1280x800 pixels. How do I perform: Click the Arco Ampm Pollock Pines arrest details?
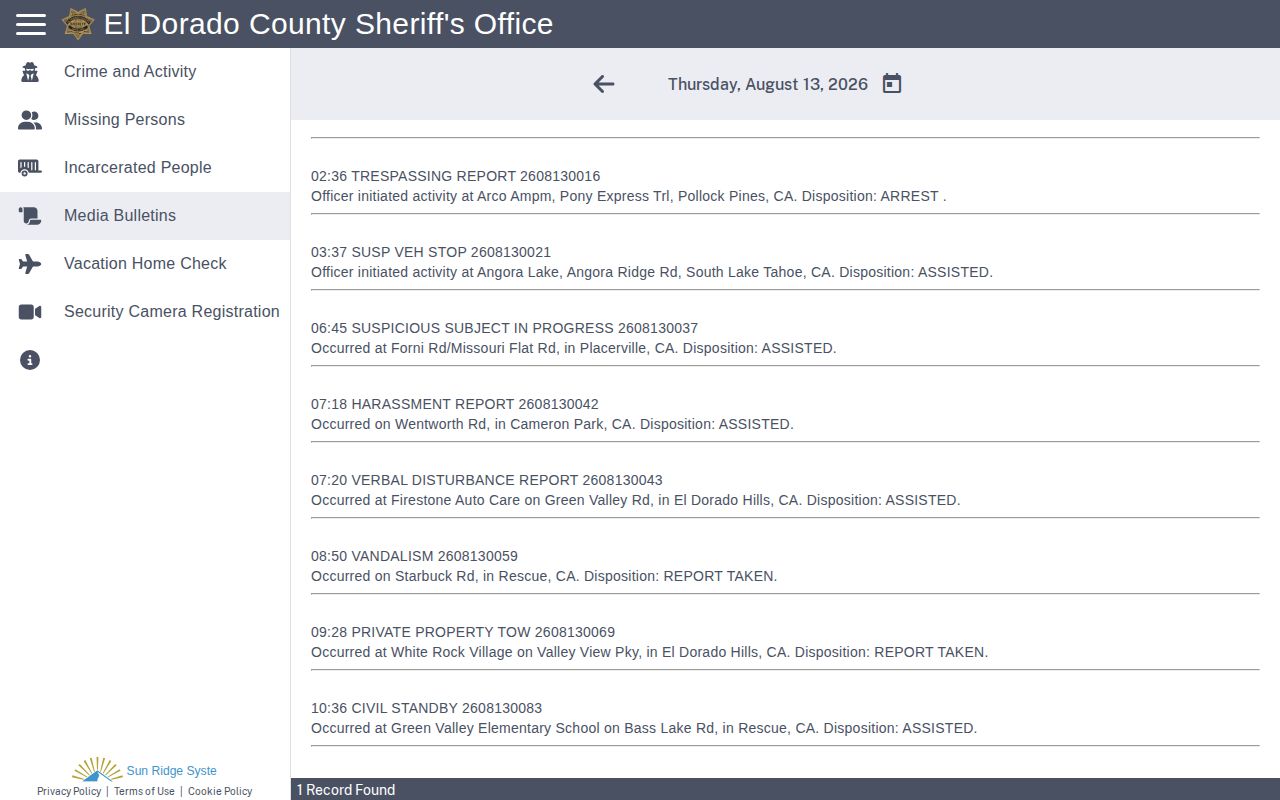pos(629,196)
